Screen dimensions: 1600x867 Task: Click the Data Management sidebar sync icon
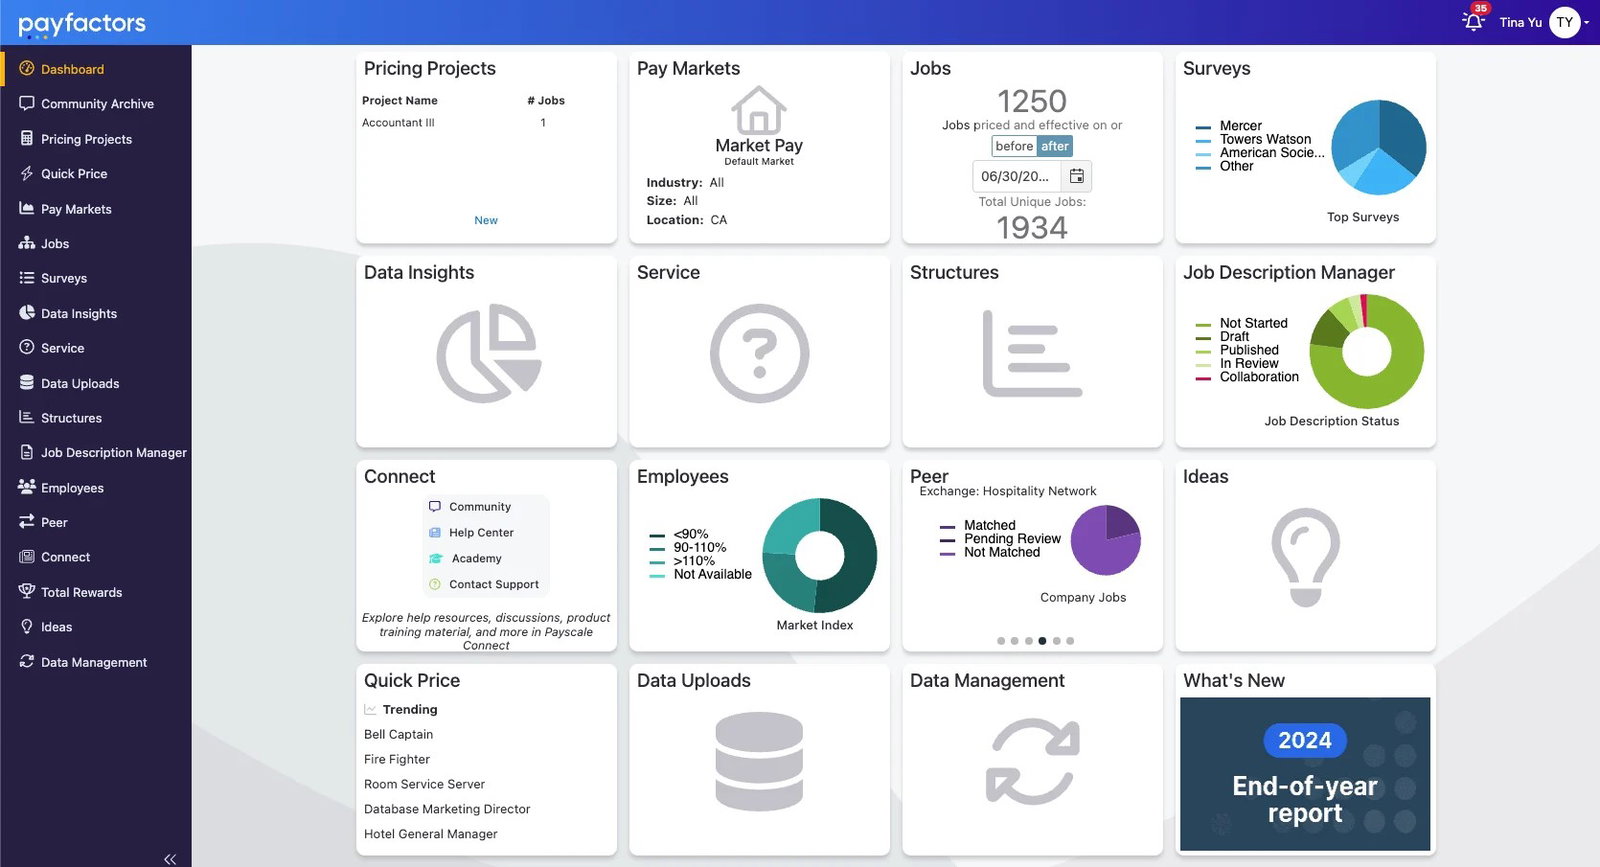pyautogui.click(x=27, y=661)
